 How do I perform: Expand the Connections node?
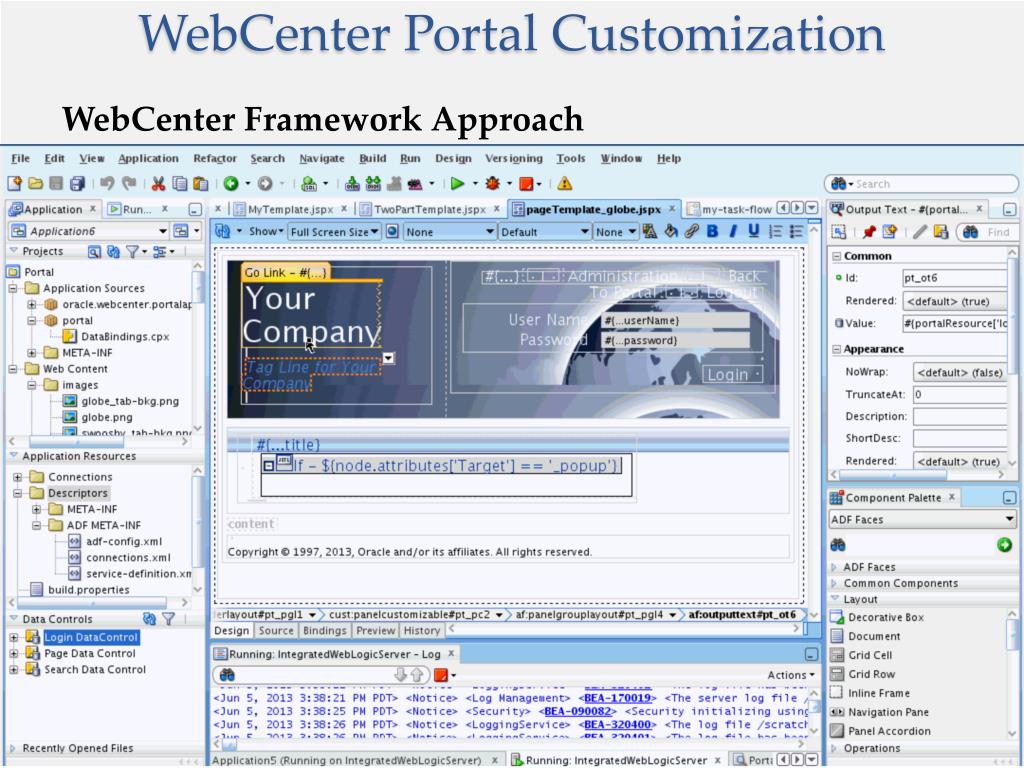click(x=18, y=477)
